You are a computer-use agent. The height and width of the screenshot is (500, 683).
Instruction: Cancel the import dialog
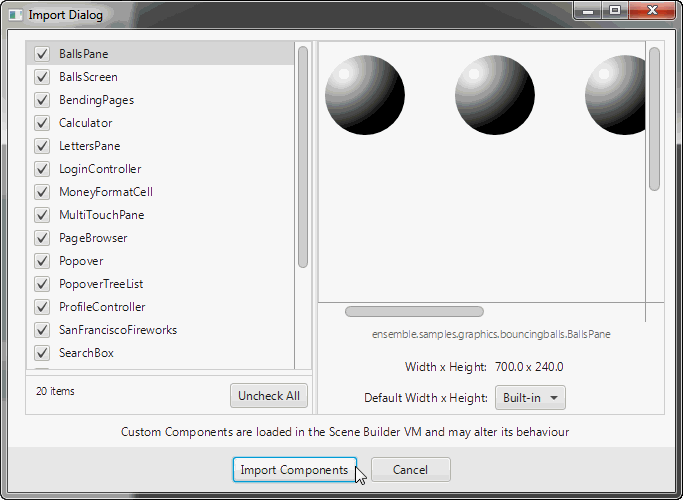(411, 470)
